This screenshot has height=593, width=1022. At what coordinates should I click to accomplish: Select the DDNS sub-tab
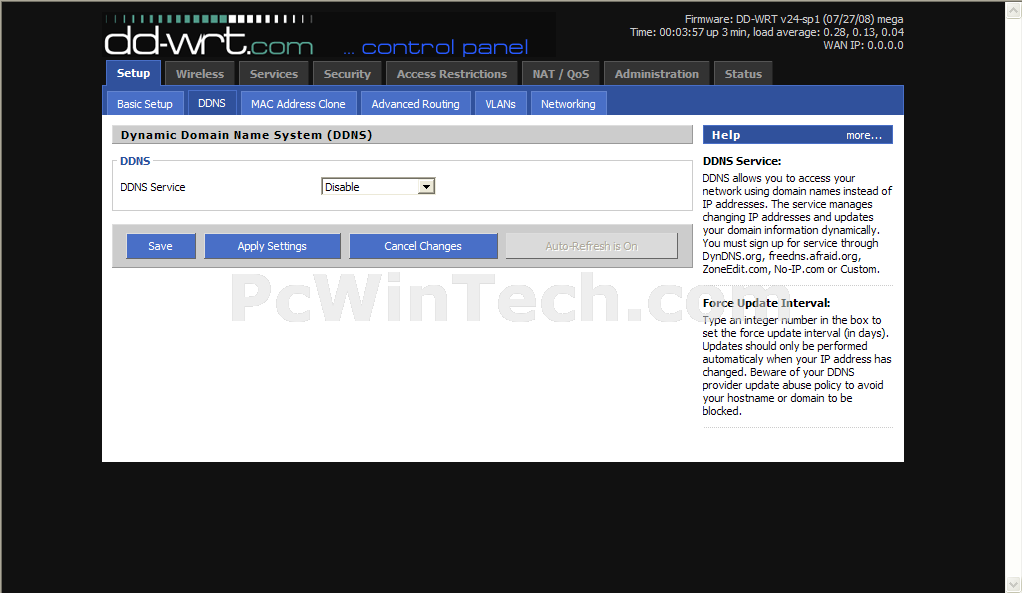tap(212, 103)
